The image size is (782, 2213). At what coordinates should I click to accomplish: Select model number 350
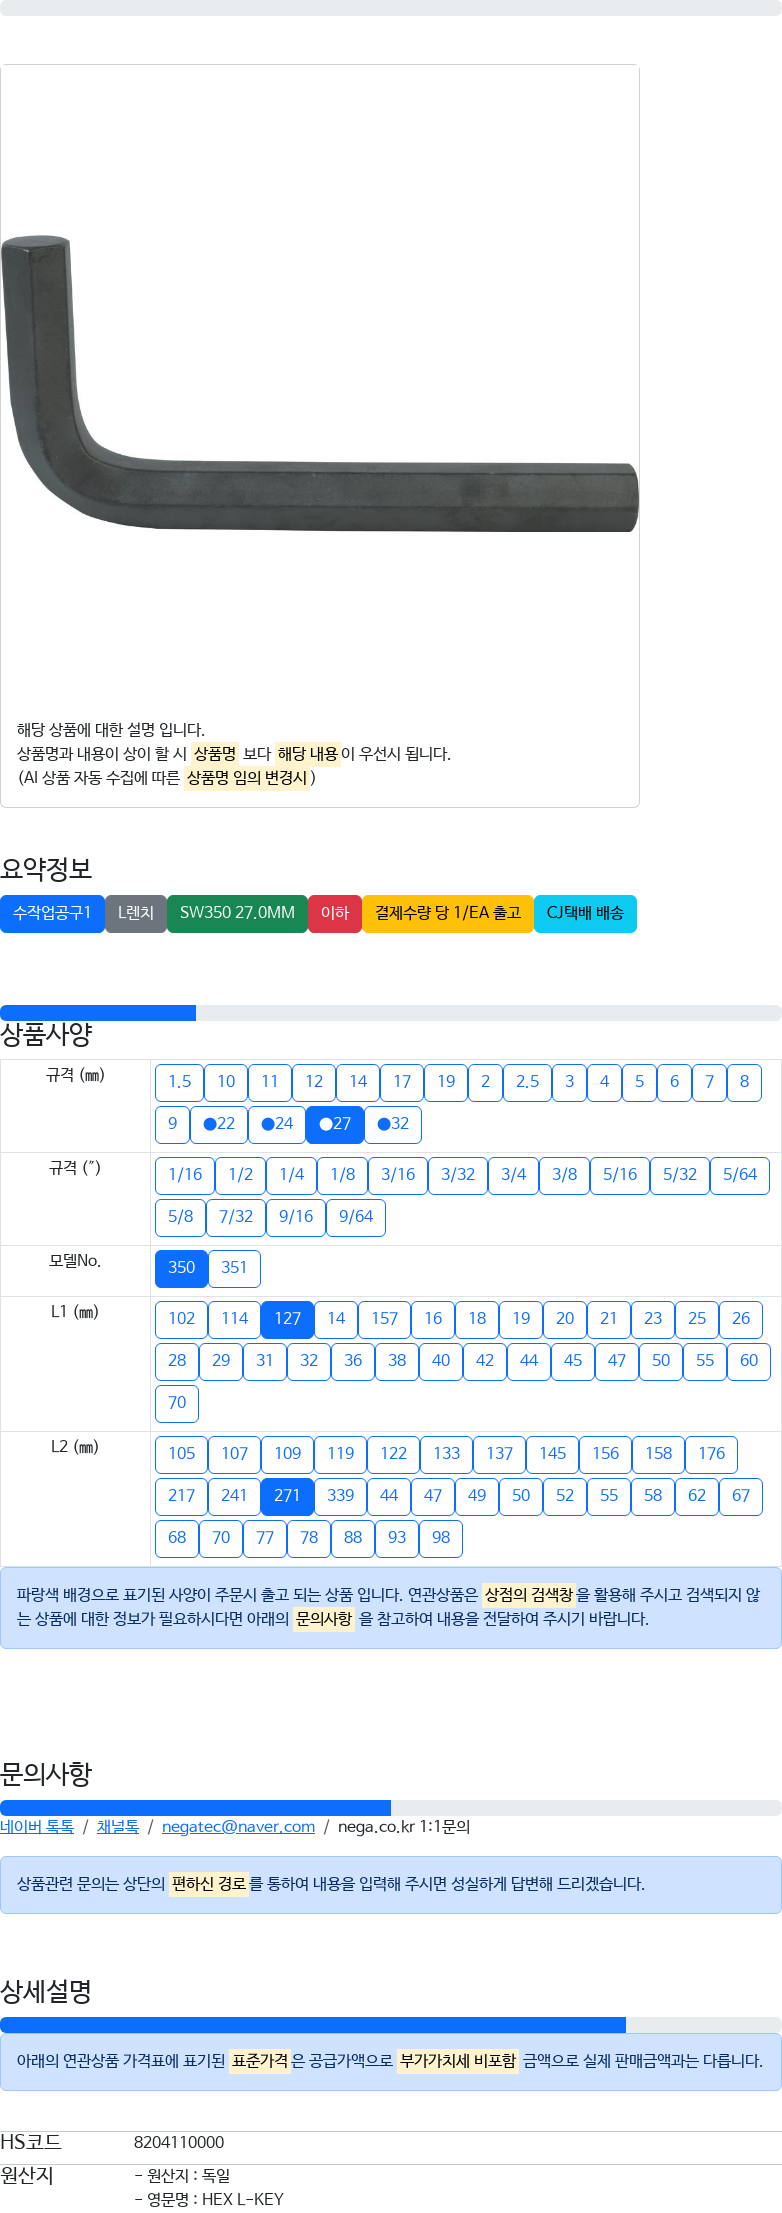182,1268
